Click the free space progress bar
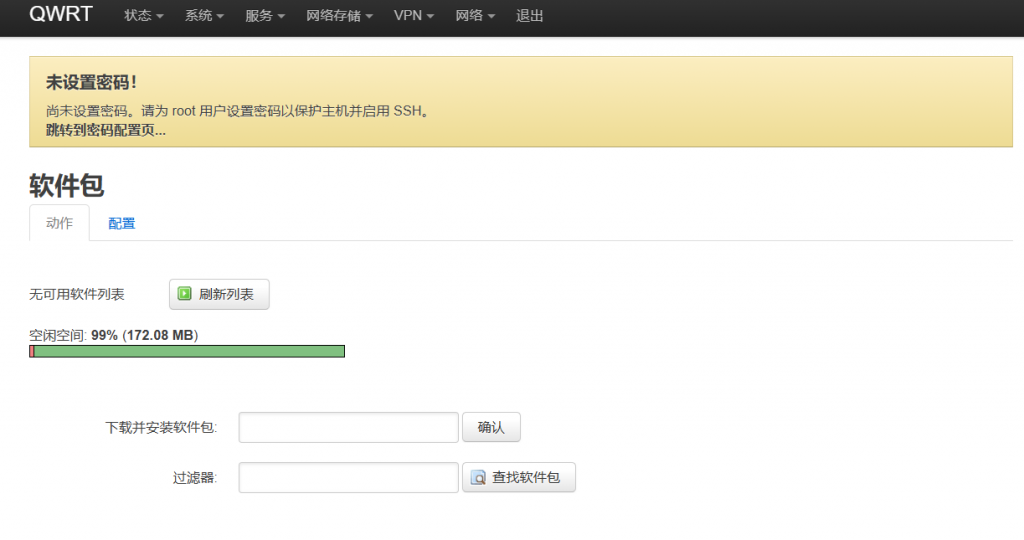The image size is (1024, 540). (x=187, y=351)
